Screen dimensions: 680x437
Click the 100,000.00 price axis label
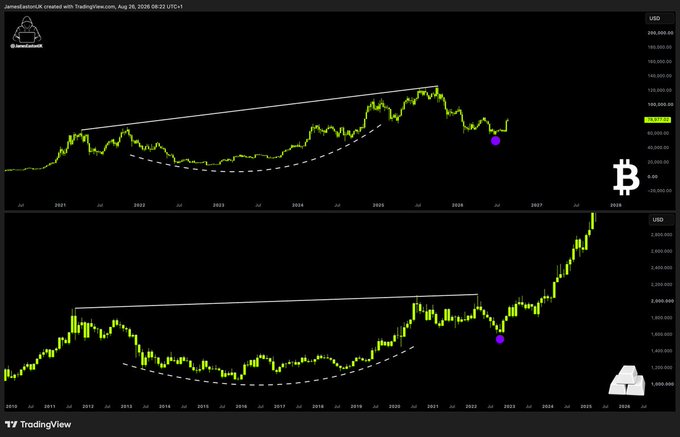coord(660,104)
